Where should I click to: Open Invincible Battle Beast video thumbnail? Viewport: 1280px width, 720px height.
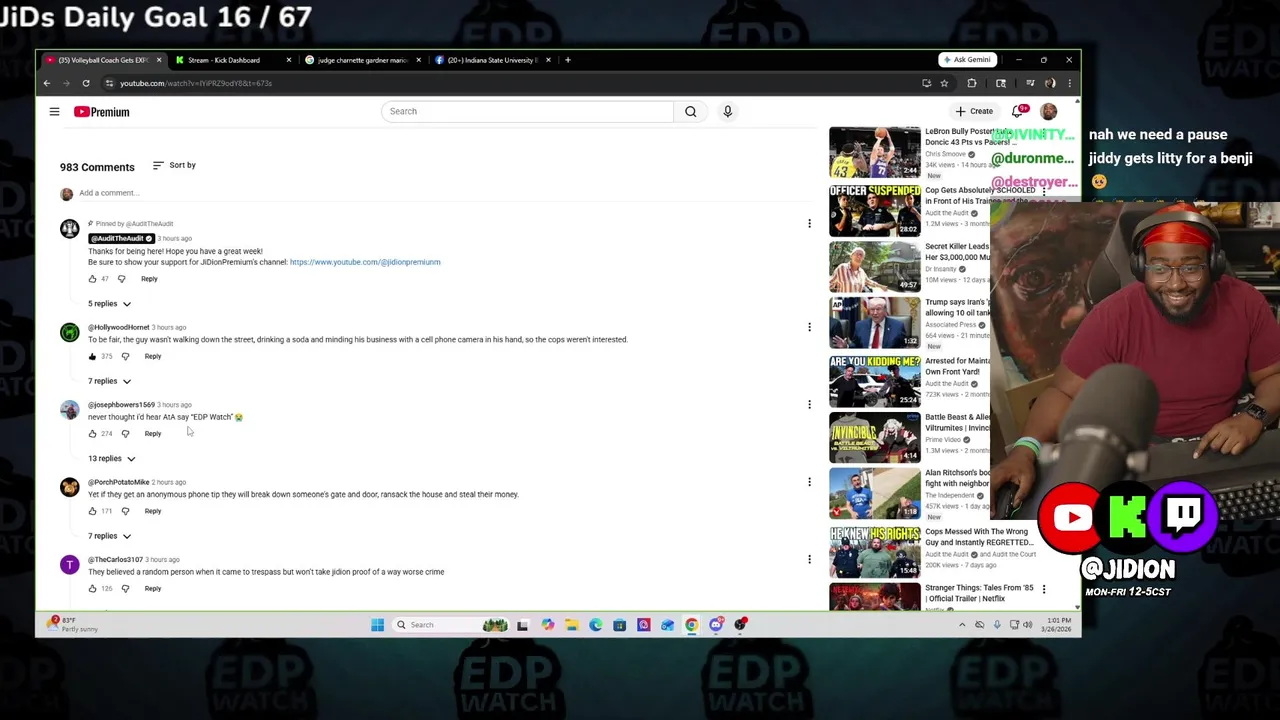point(874,437)
